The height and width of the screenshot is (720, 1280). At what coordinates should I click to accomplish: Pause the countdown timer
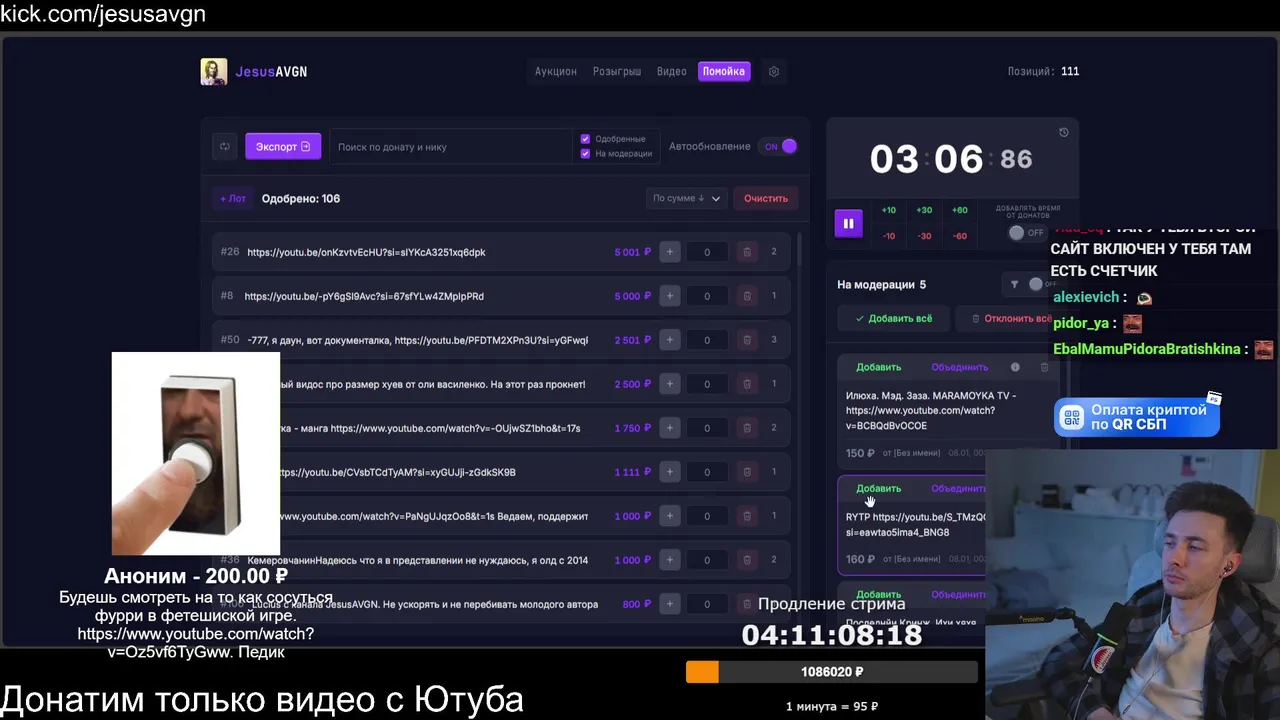point(848,223)
